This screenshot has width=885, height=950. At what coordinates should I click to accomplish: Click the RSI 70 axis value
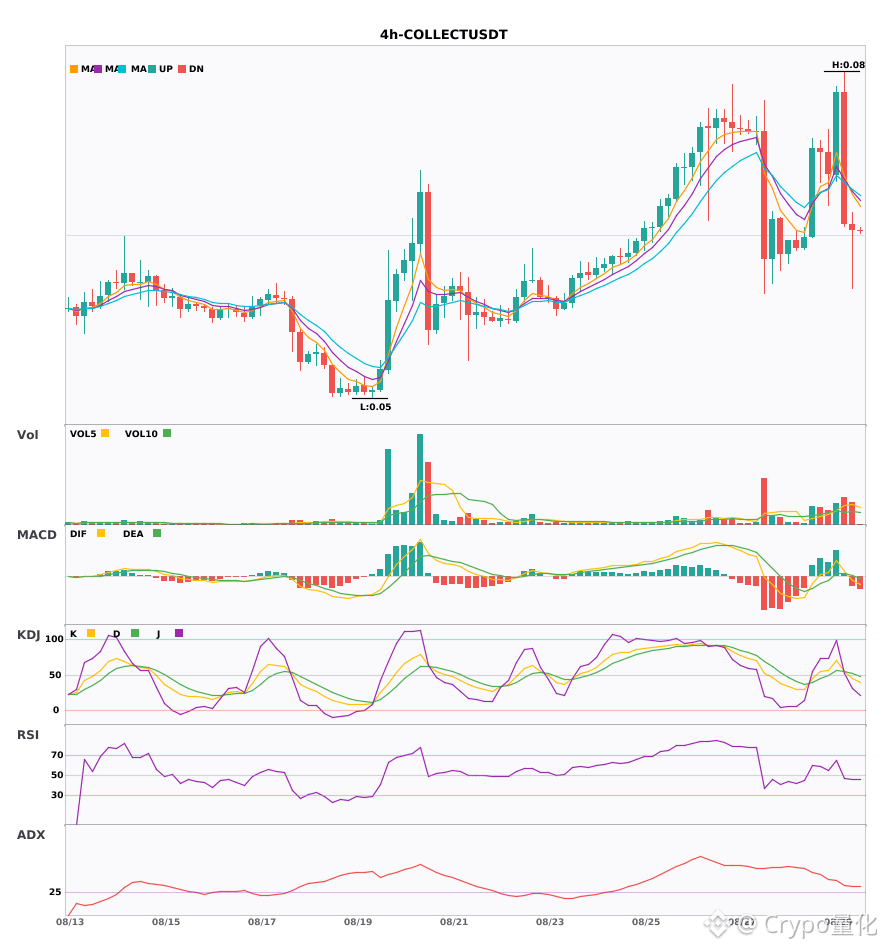click(57, 755)
